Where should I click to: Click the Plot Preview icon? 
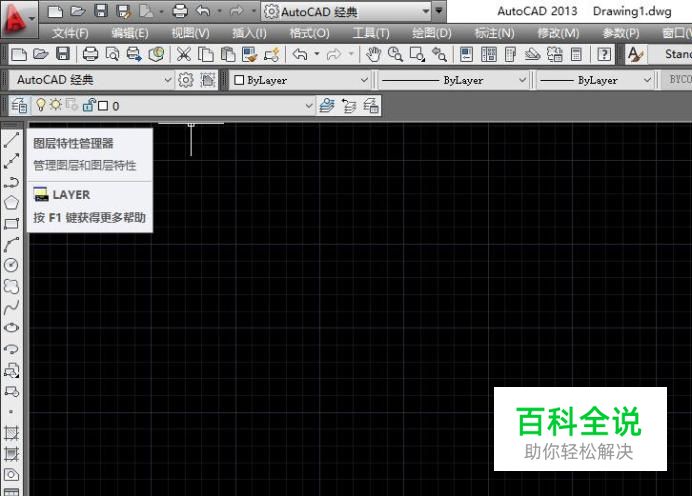click(112, 55)
